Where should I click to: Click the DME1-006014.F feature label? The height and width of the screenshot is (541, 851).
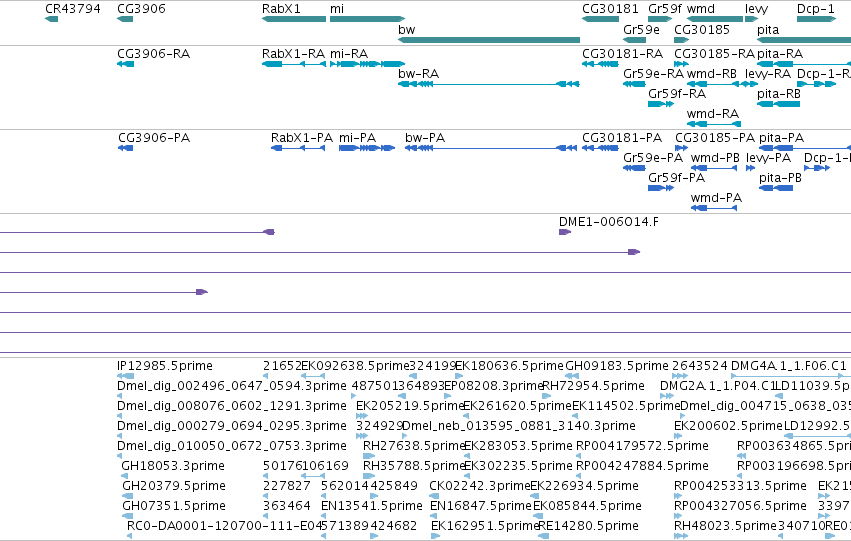click(609, 222)
